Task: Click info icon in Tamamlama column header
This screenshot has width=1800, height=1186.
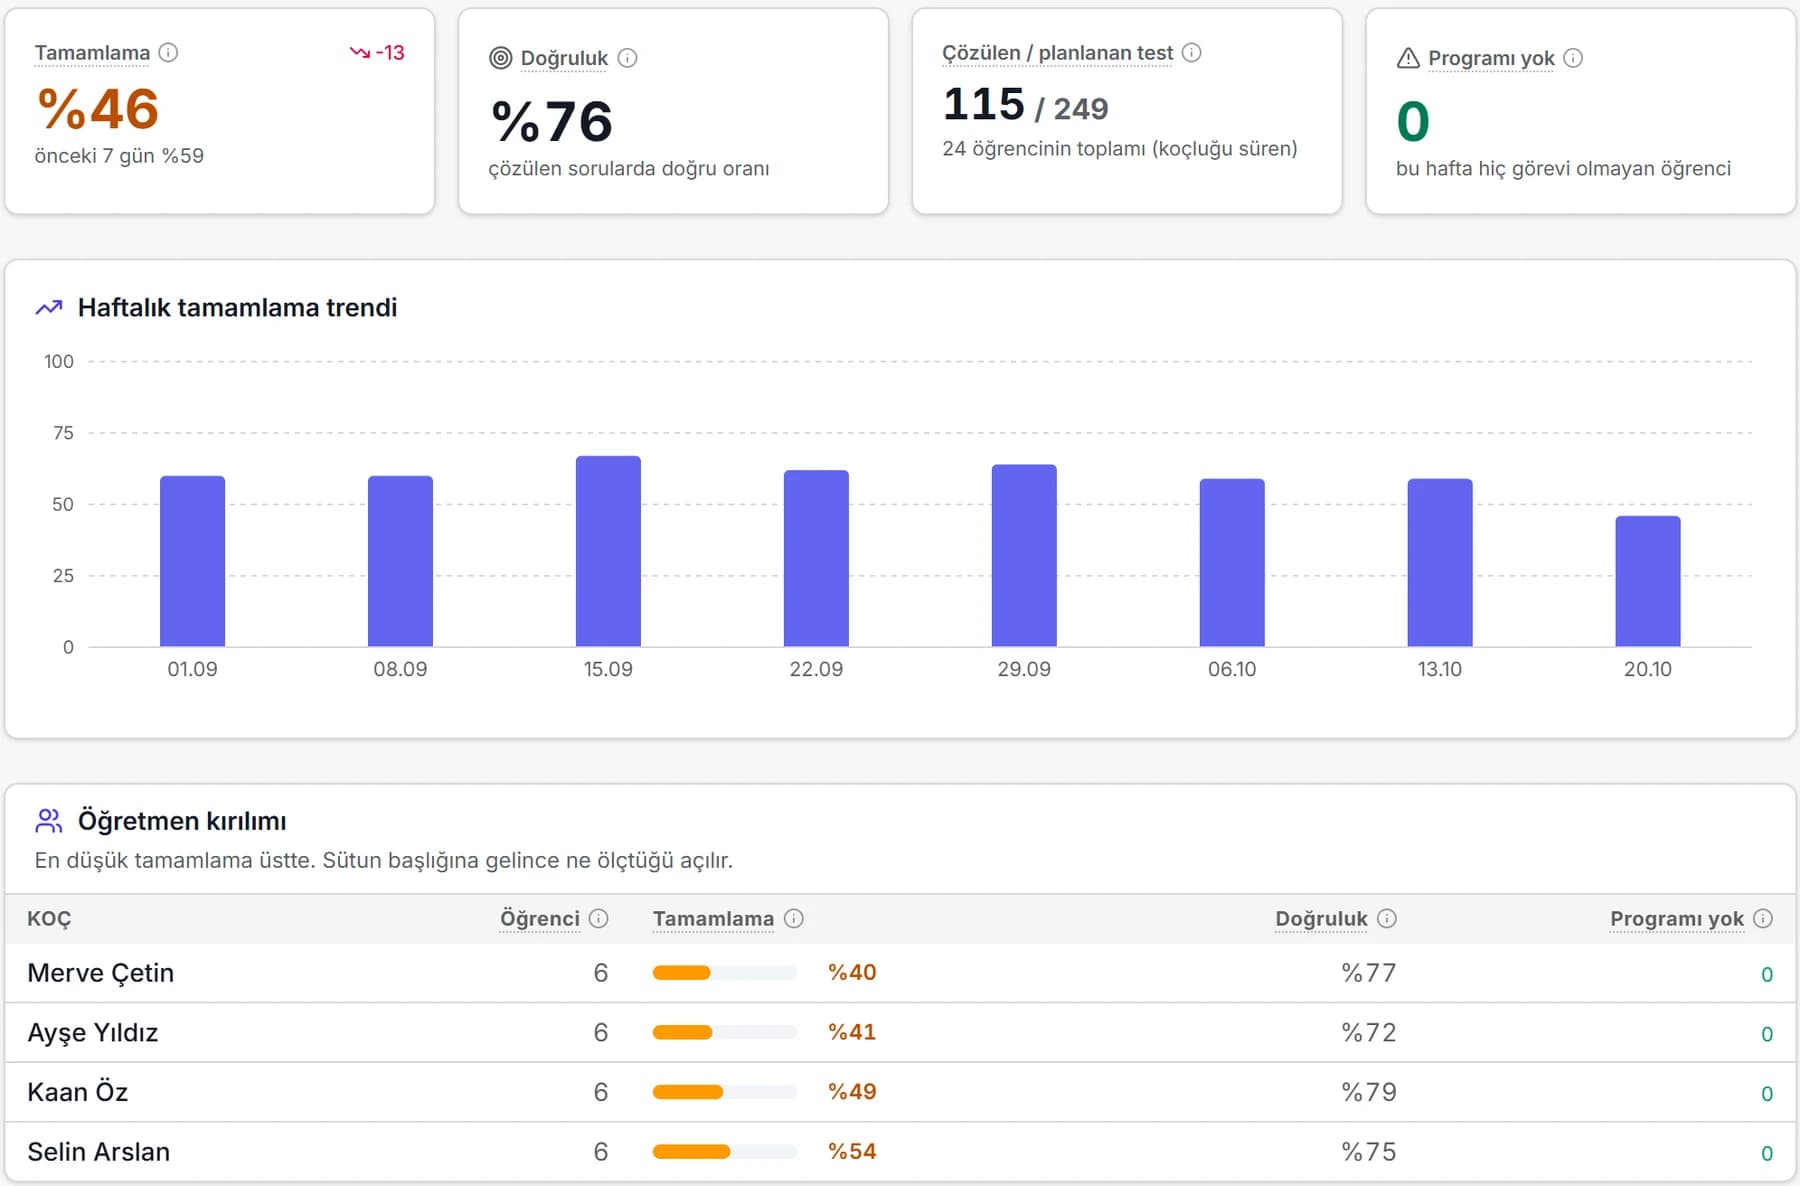Action: [x=793, y=918]
